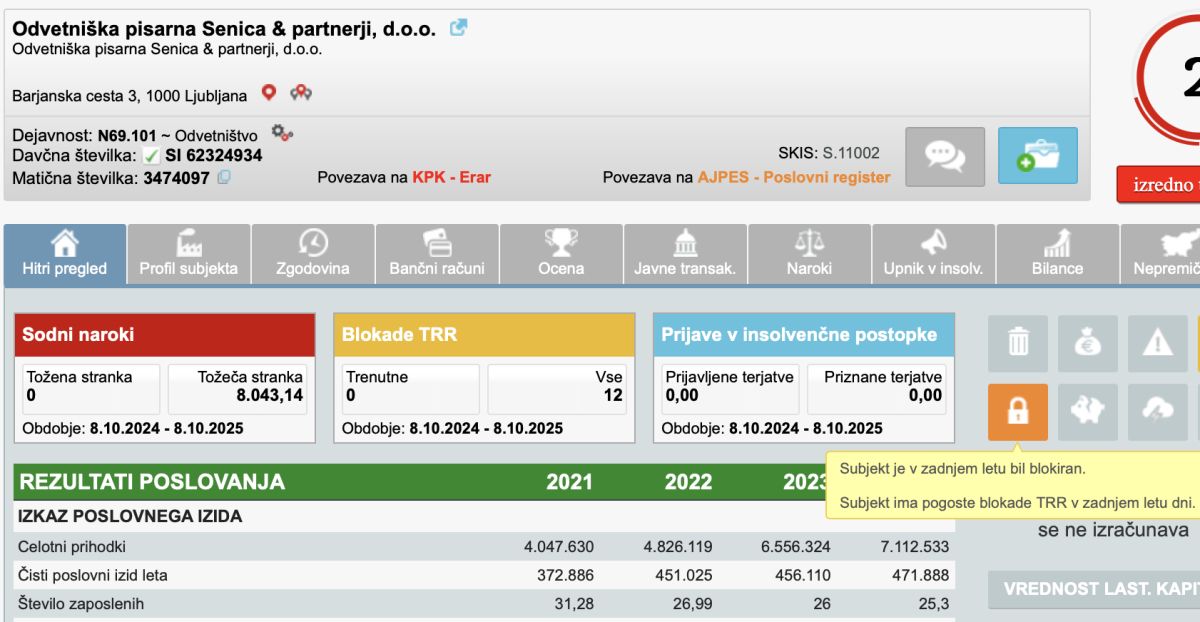This screenshot has width=1200, height=622.
Task: Switch to the Profil subjekta tab
Action: coord(189,255)
